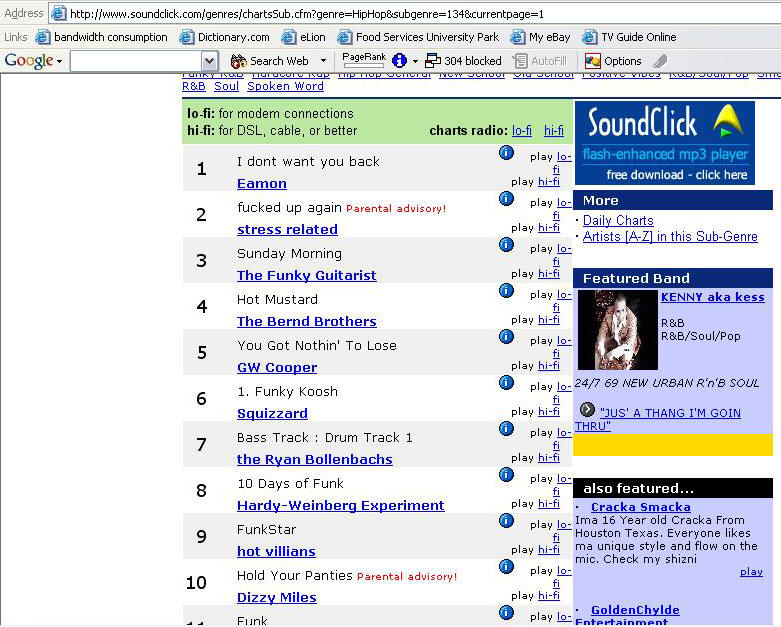Click the Search Web binoculars icon

coord(239,61)
